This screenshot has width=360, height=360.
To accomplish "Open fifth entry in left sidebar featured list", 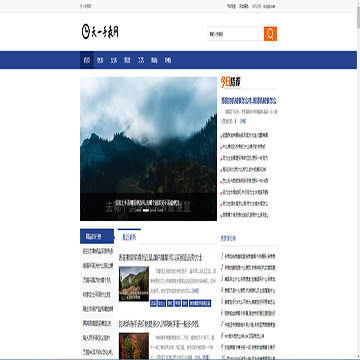I will (x=98, y=309).
